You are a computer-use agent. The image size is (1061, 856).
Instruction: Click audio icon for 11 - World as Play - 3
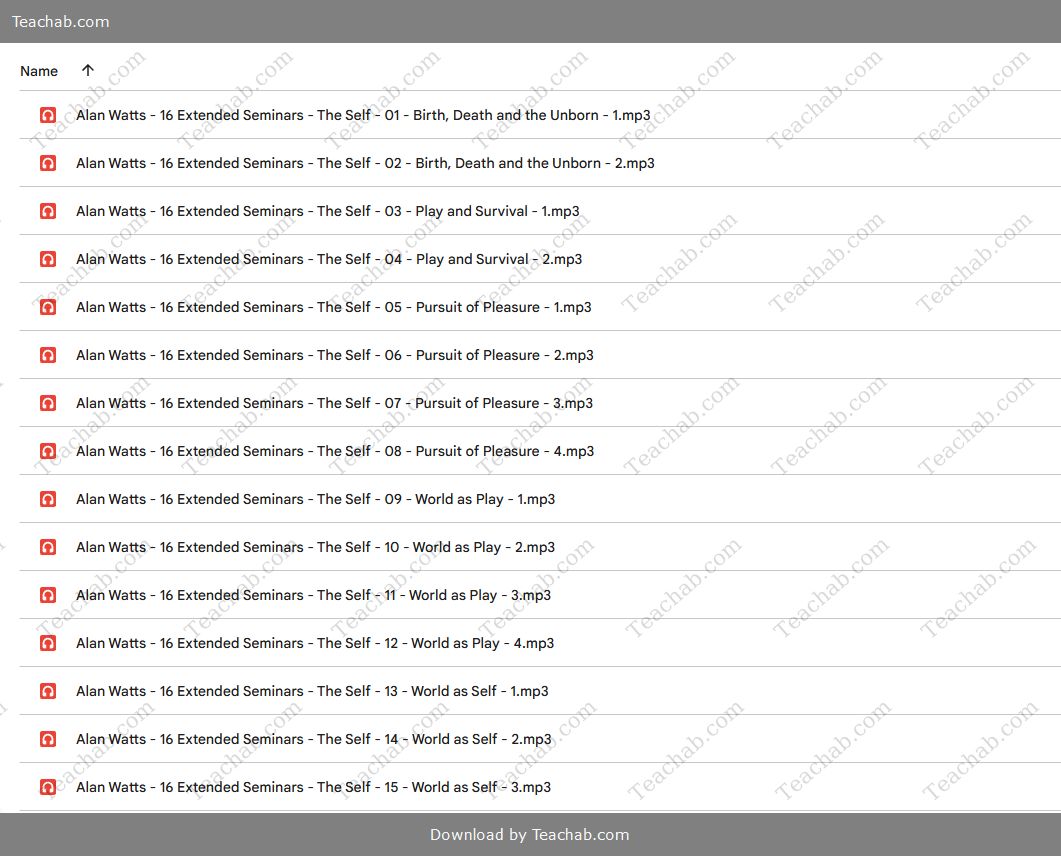[x=48, y=595]
